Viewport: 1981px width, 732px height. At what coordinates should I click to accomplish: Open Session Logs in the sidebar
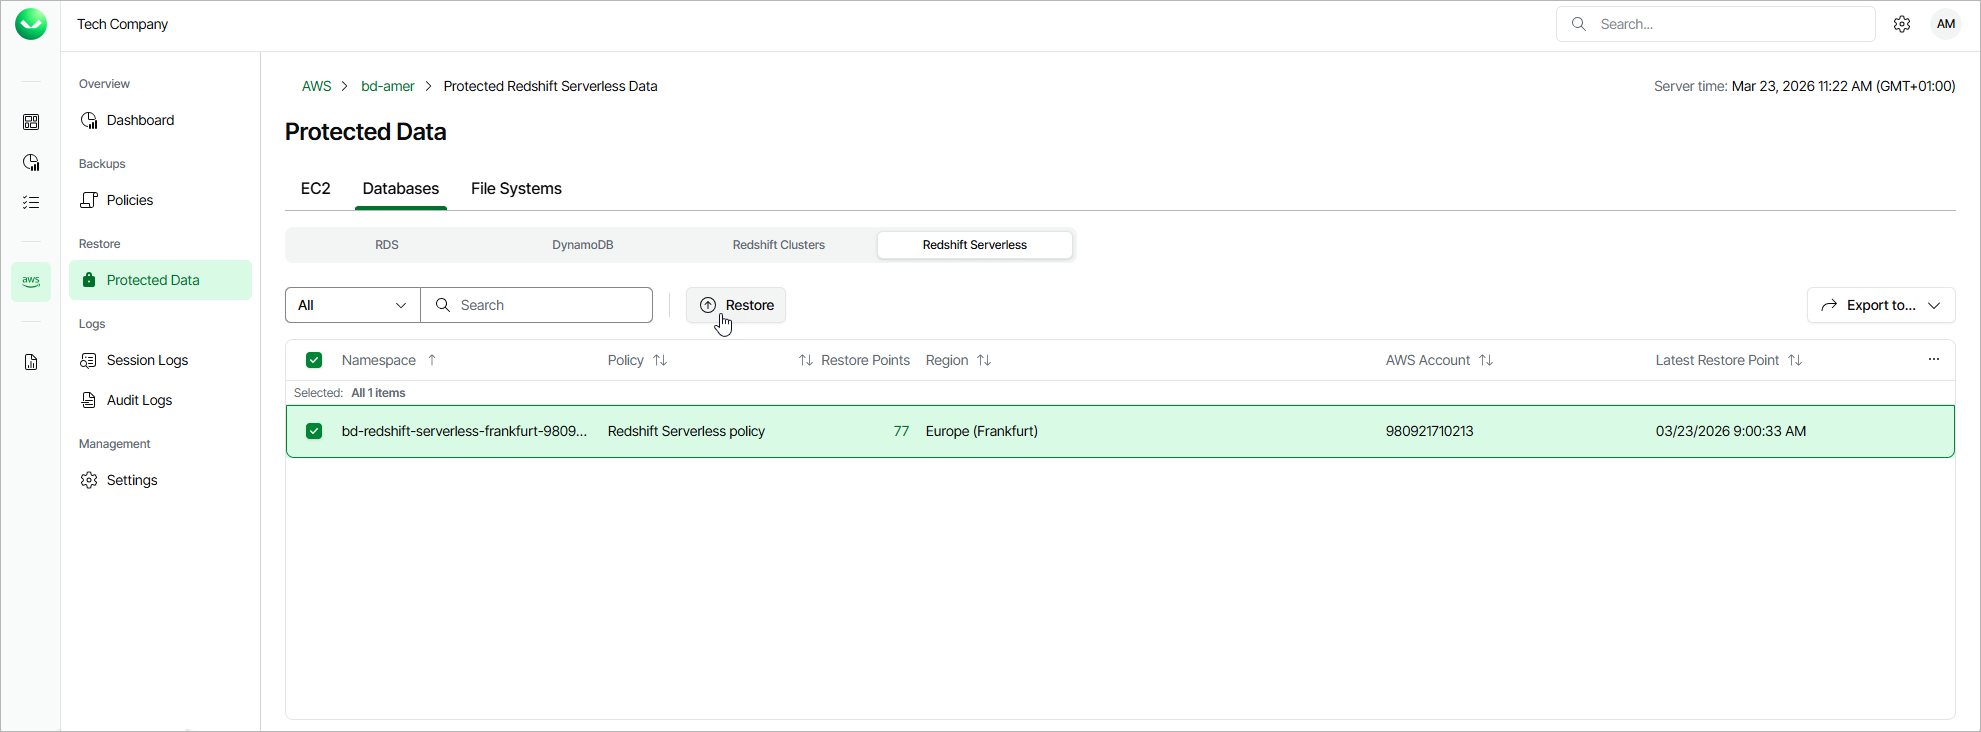160,360
